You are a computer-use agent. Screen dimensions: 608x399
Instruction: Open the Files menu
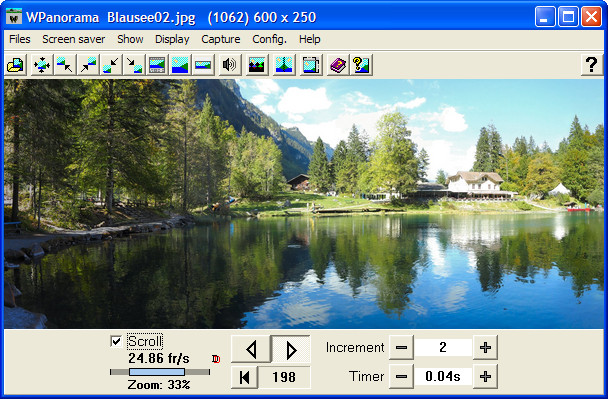pos(19,39)
